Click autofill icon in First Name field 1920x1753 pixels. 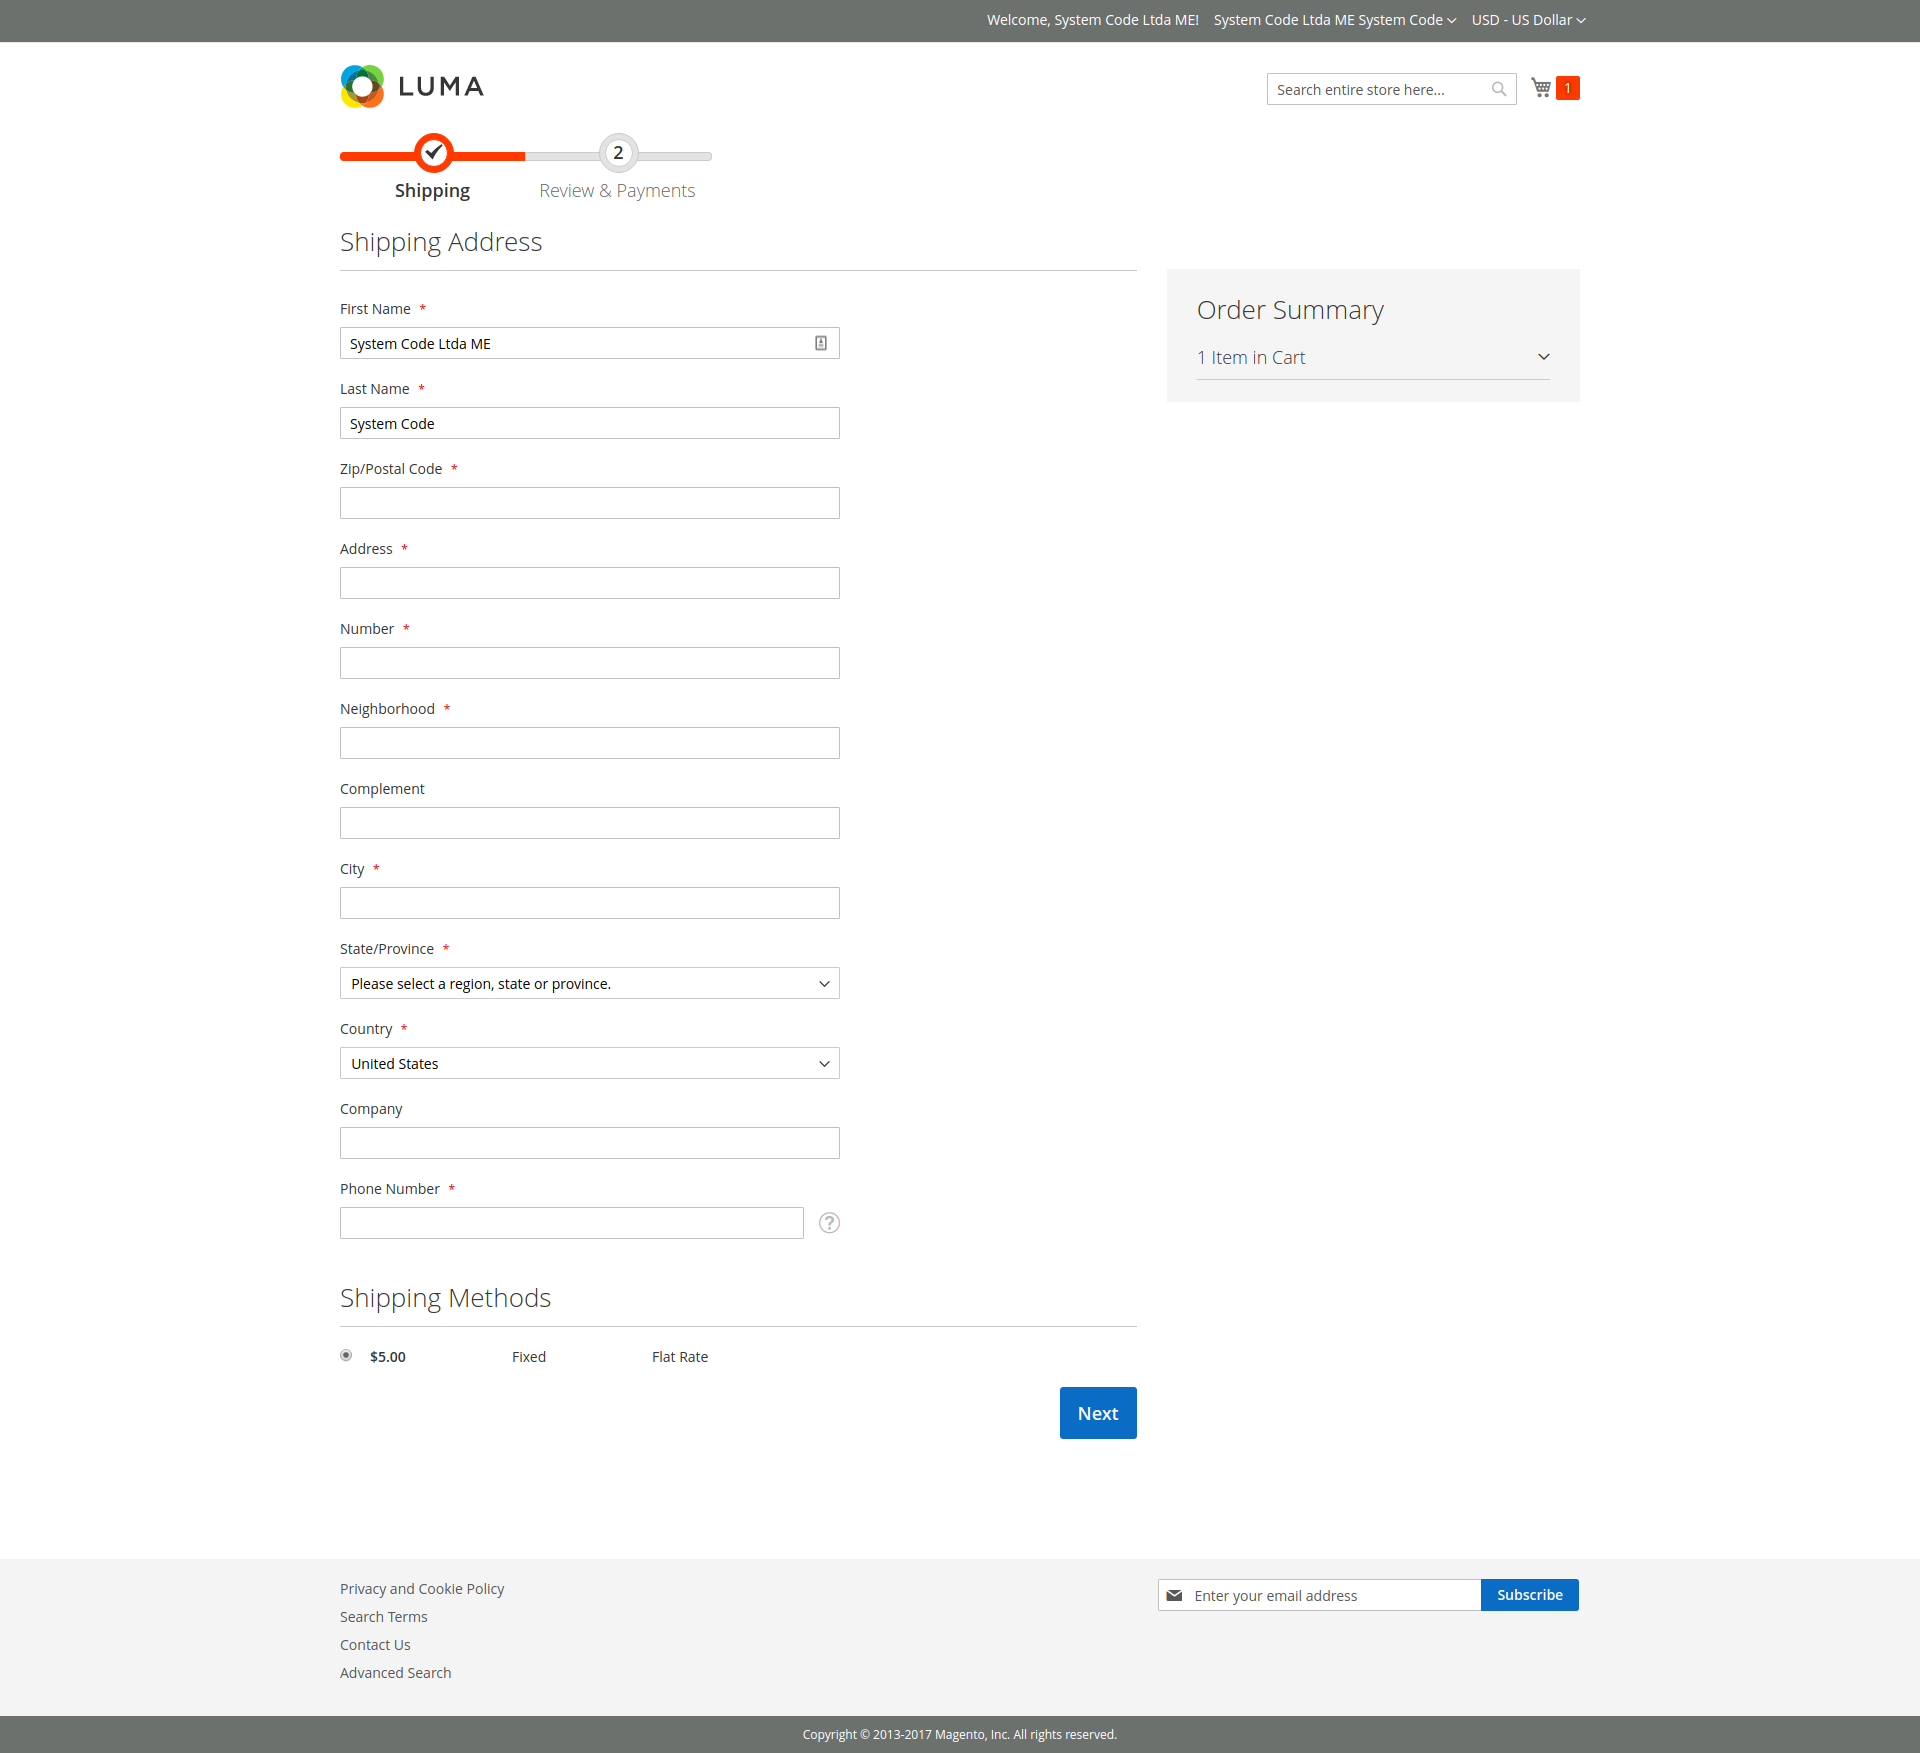[x=820, y=343]
